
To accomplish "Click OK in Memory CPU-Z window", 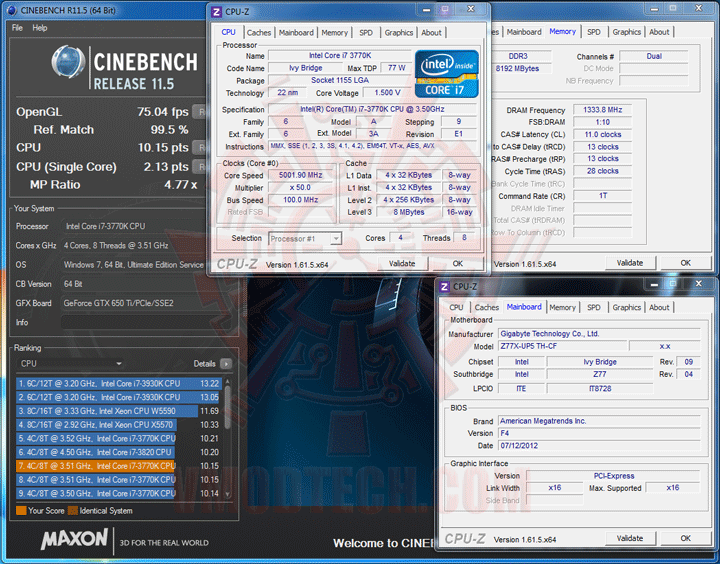I will [x=685, y=263].
